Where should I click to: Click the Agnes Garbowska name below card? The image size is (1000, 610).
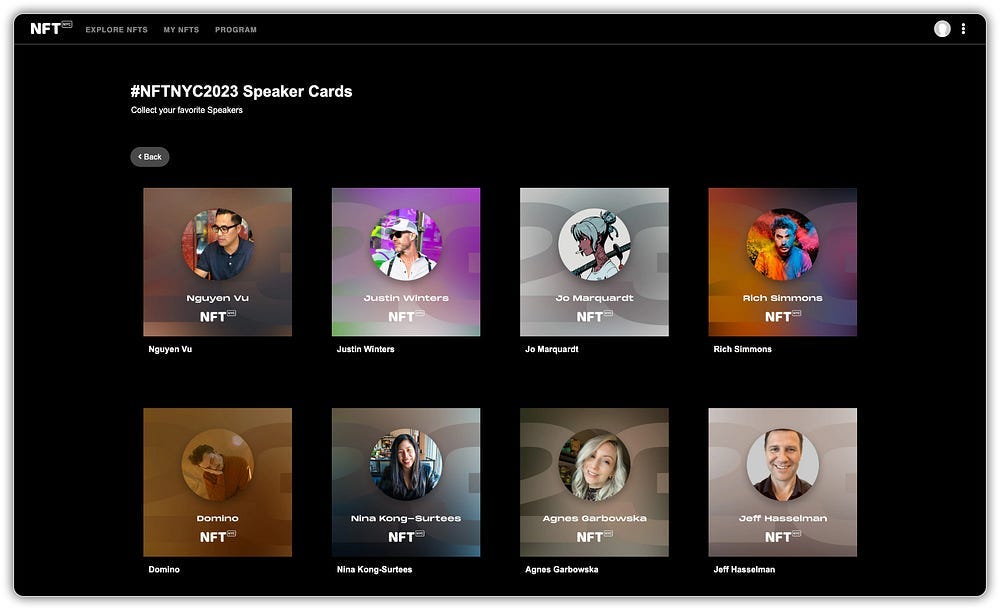click(562, 569)
